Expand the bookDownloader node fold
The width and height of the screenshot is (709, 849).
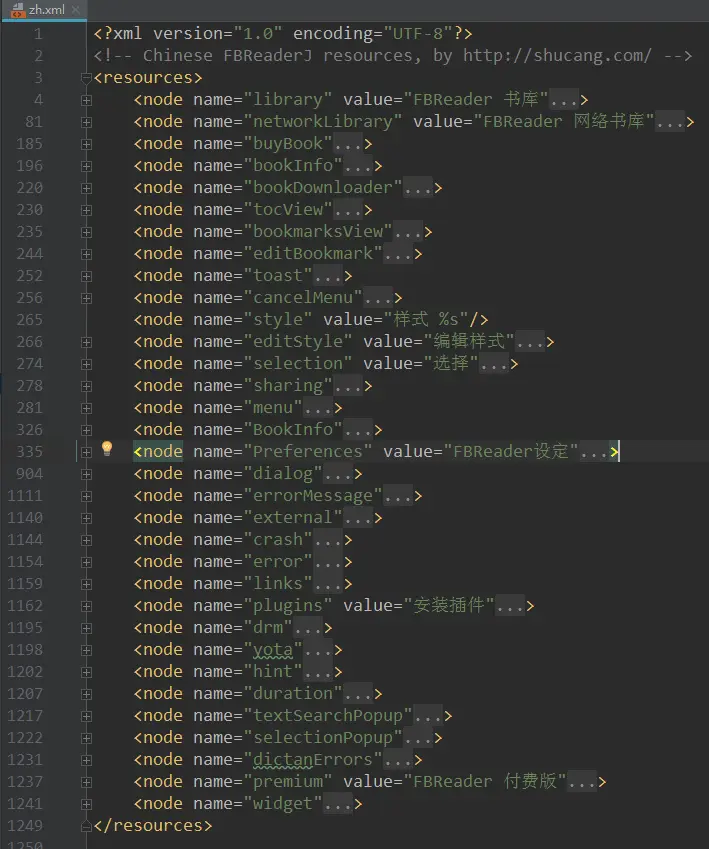tap(86, 188)
